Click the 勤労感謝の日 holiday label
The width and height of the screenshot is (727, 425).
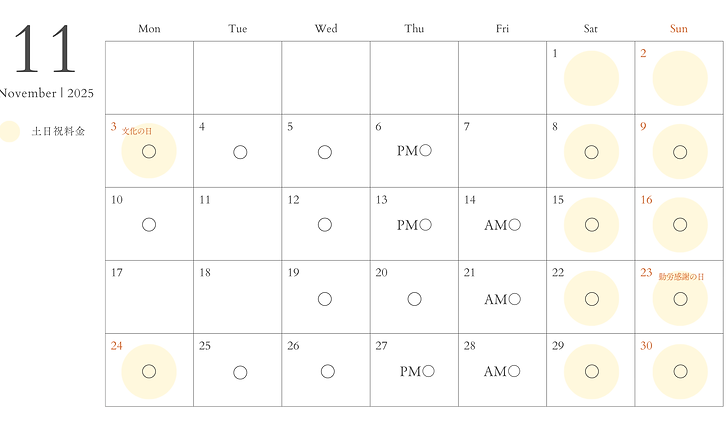682,276
